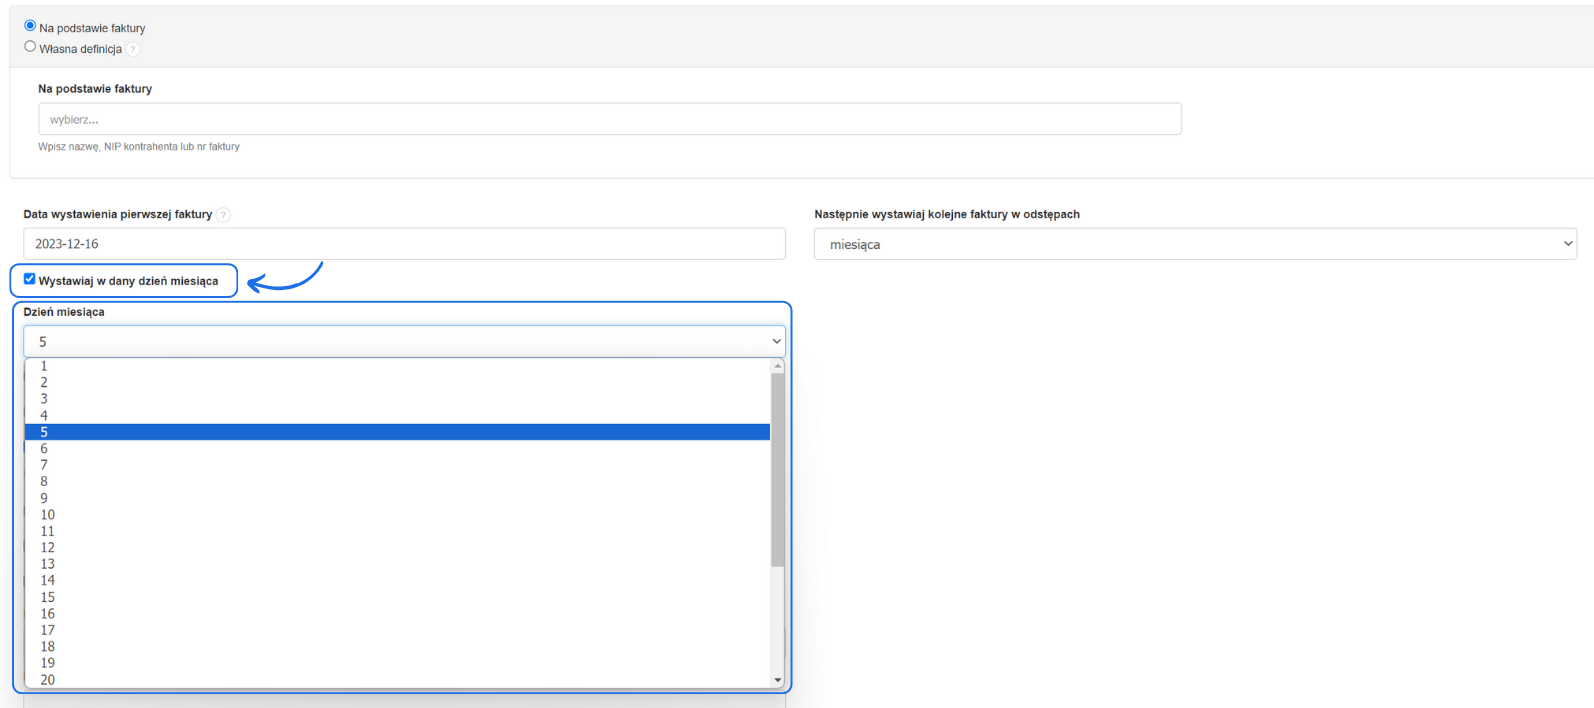The width and height of the screenshot is (1594, 708).
Task: Uncheck 'Wystawiaj w dany dzień miesiąca'
Action: coord(30,280)
